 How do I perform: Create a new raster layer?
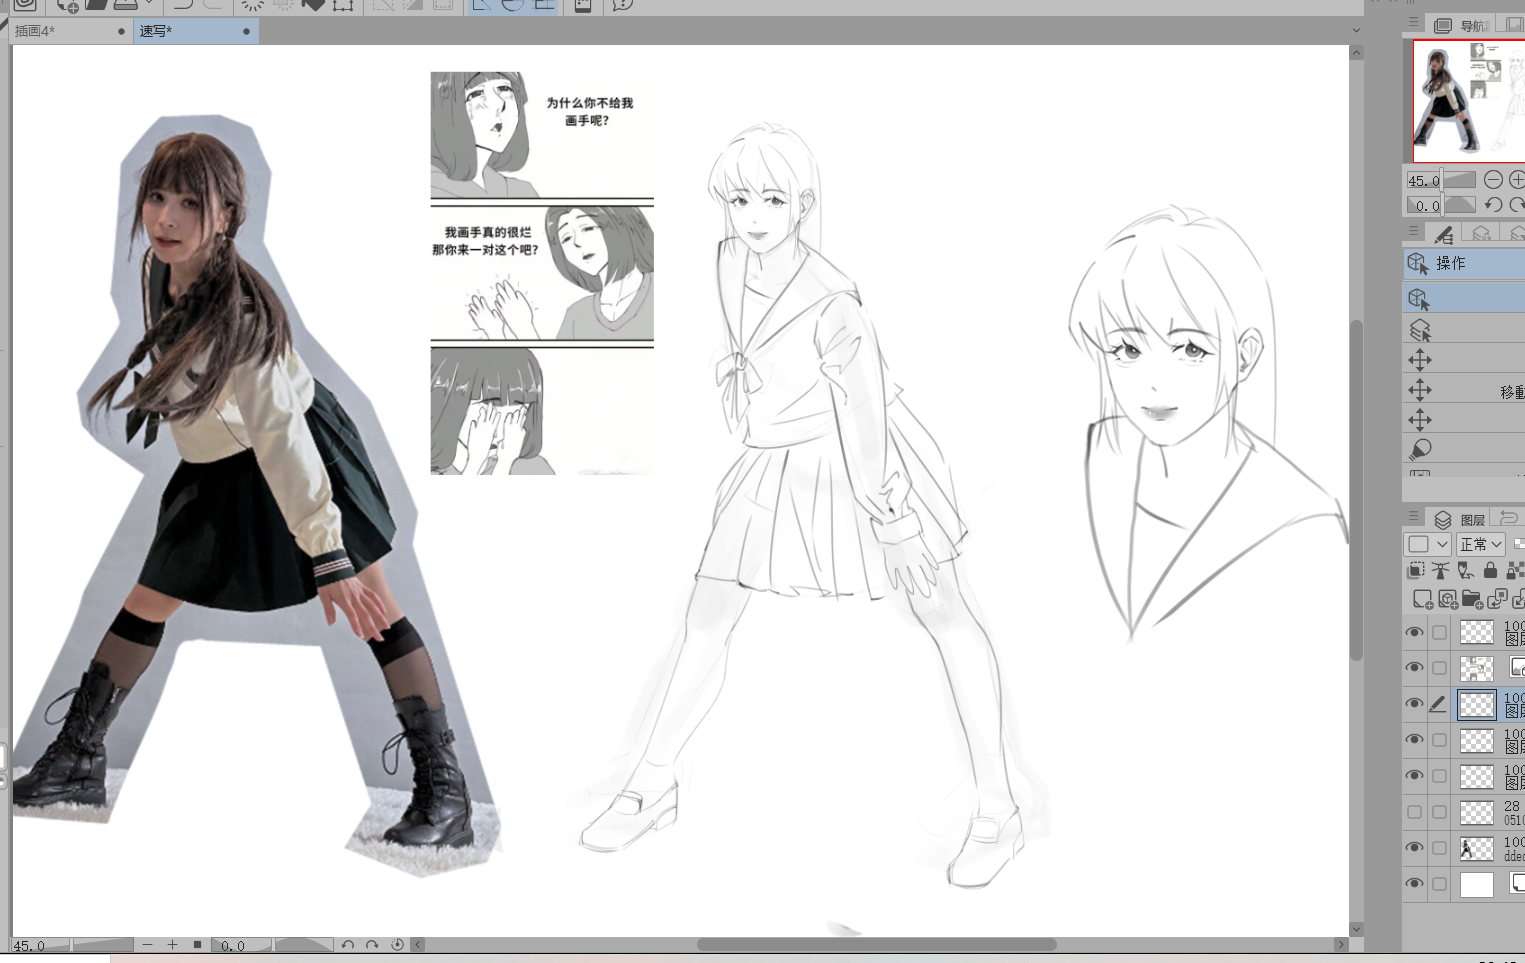click(1422, 599)
